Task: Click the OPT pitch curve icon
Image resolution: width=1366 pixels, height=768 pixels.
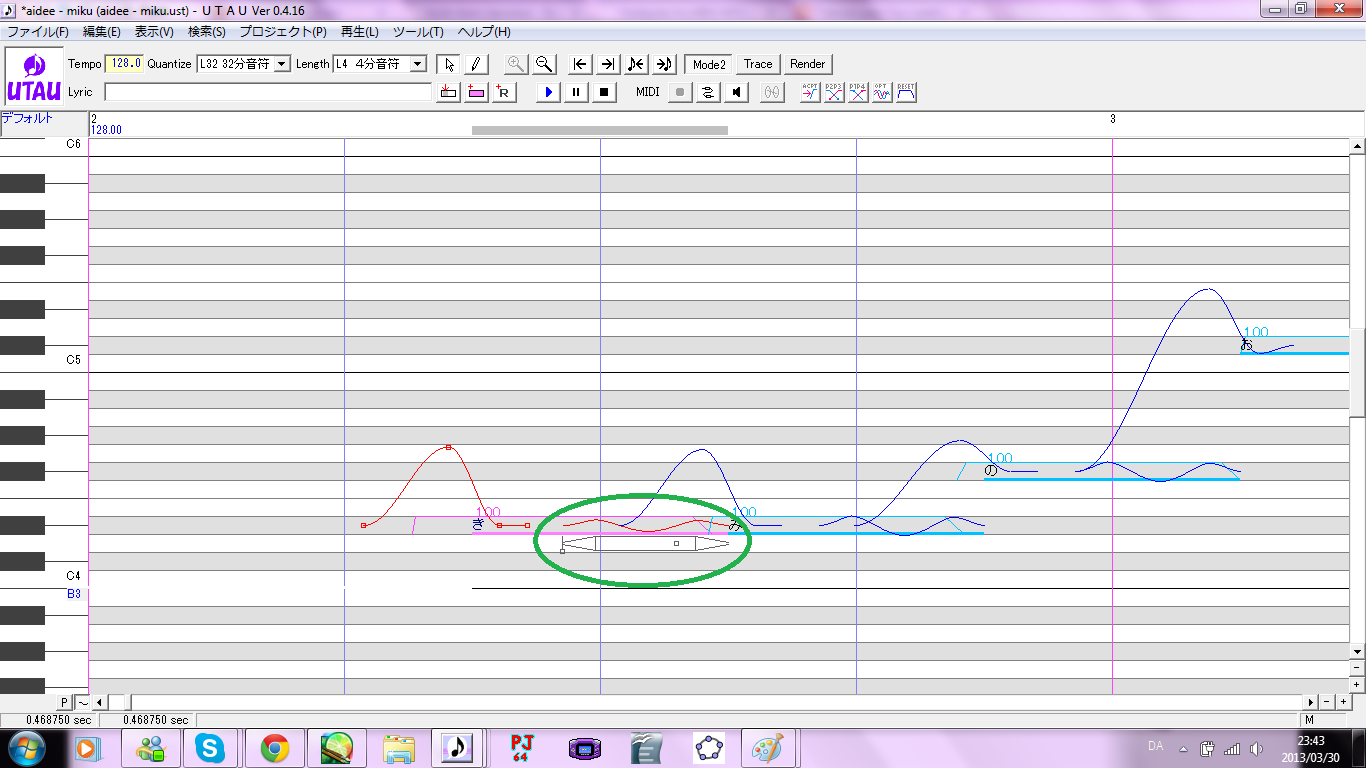Action: click(879, 92)
